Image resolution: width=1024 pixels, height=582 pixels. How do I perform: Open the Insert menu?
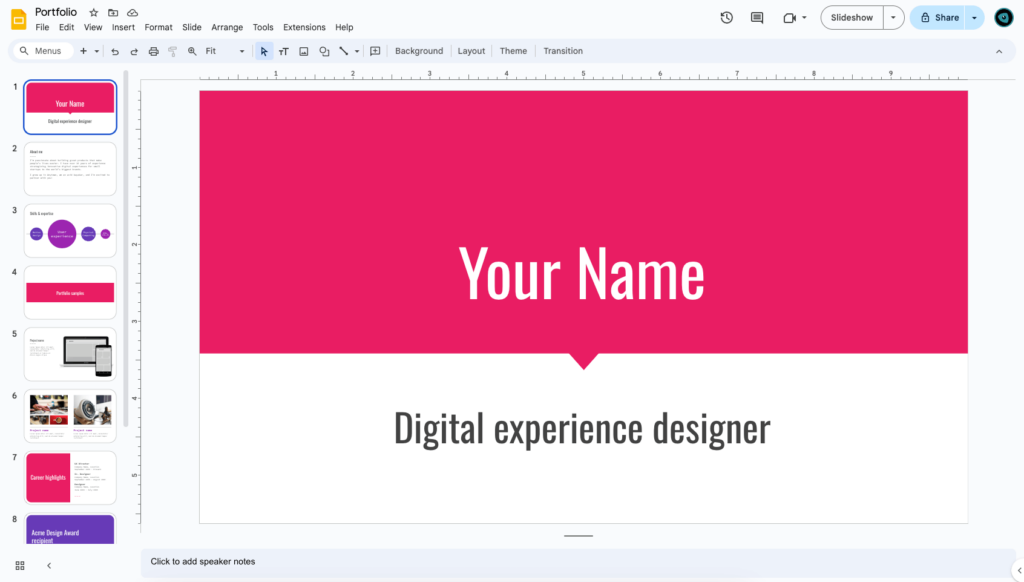click(x=123, y=27)
